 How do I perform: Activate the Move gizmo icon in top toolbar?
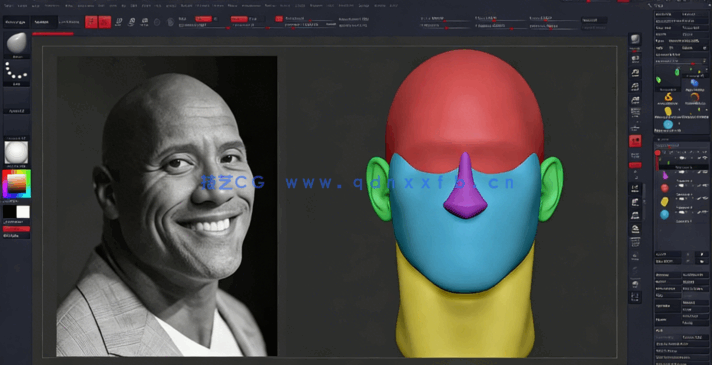click(x=119, y=22)
